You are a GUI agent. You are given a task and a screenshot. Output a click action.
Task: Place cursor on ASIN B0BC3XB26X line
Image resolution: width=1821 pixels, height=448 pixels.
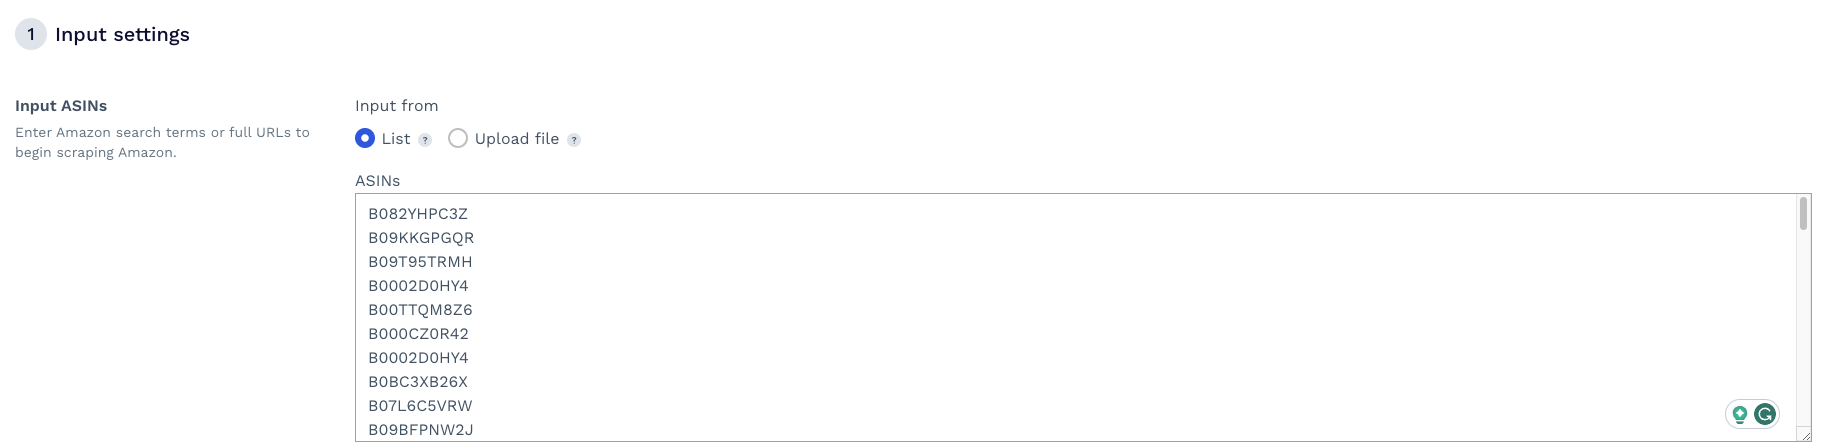coord(418,382)
